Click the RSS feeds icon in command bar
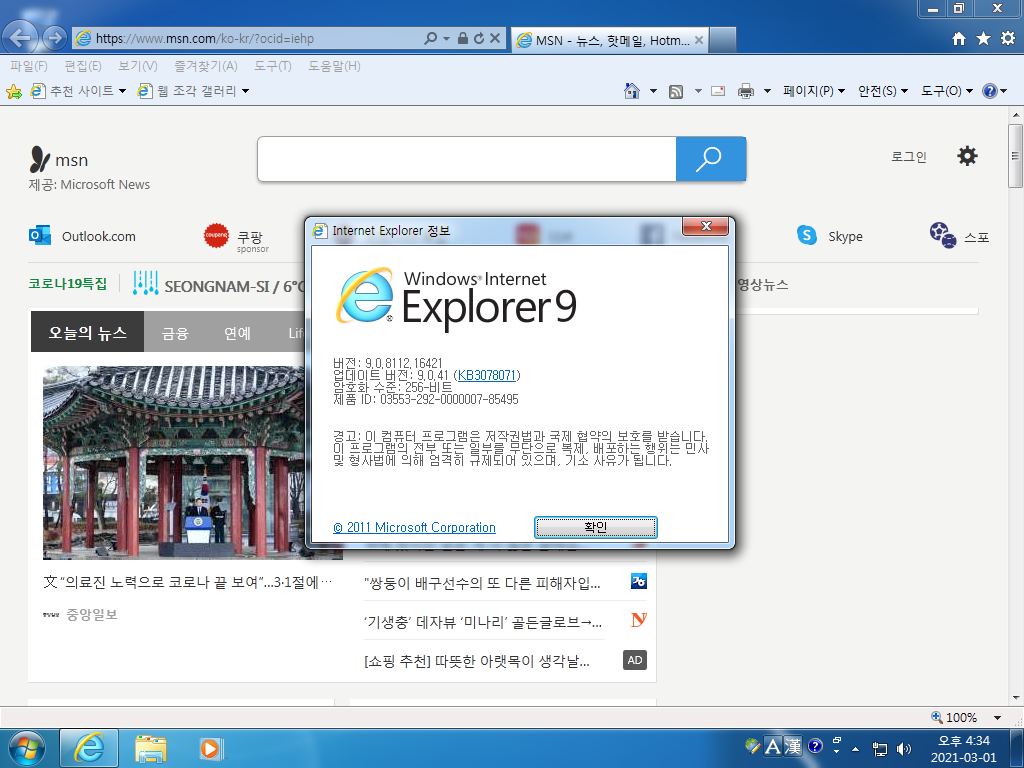This screenshot has width=1024, height=768. (676, 91)
